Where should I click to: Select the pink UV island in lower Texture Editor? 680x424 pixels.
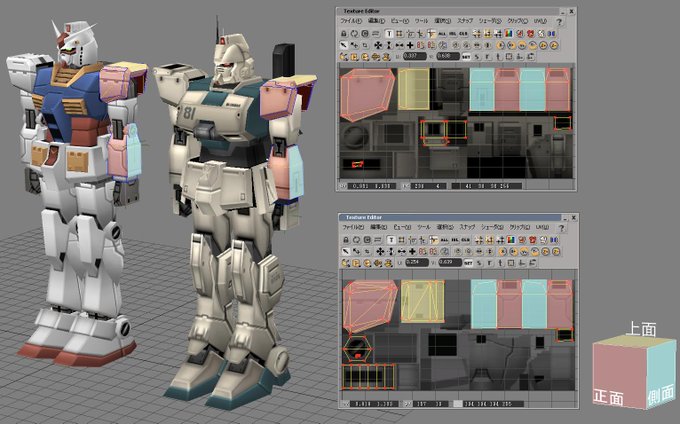[x=369, y=306]
